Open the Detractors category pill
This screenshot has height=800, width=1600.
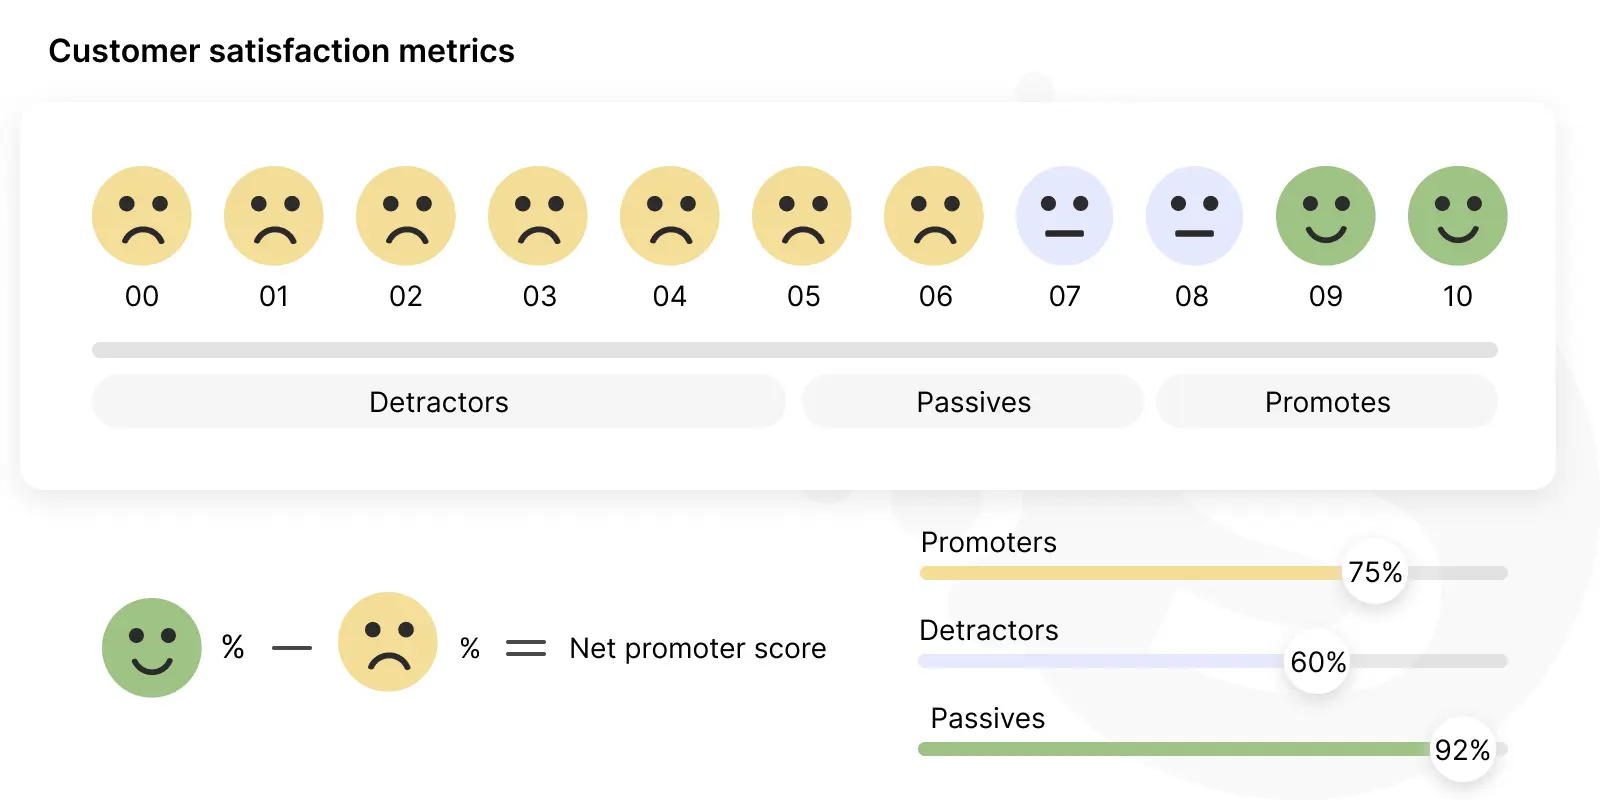click(x=439, y=402)
